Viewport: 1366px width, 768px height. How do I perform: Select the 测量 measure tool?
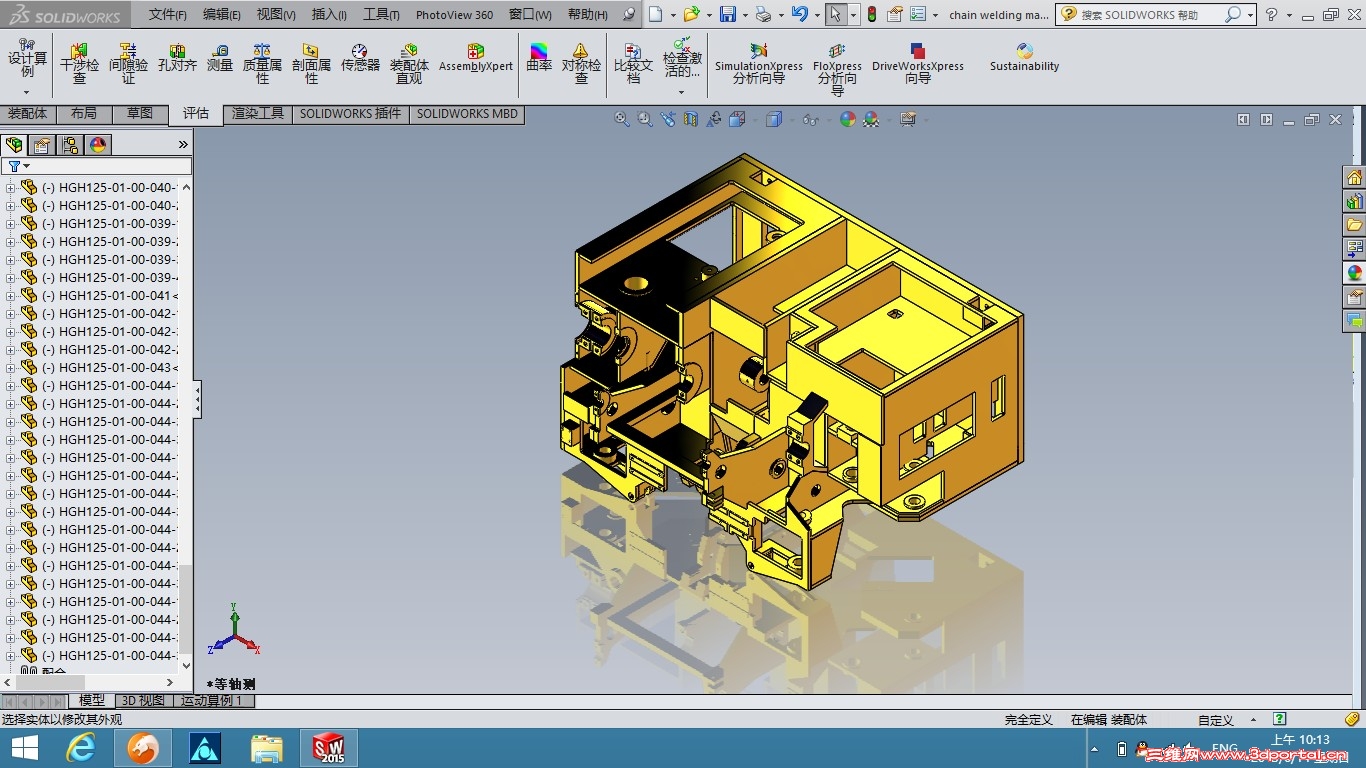pyautogui.click(x=219, y=58)
